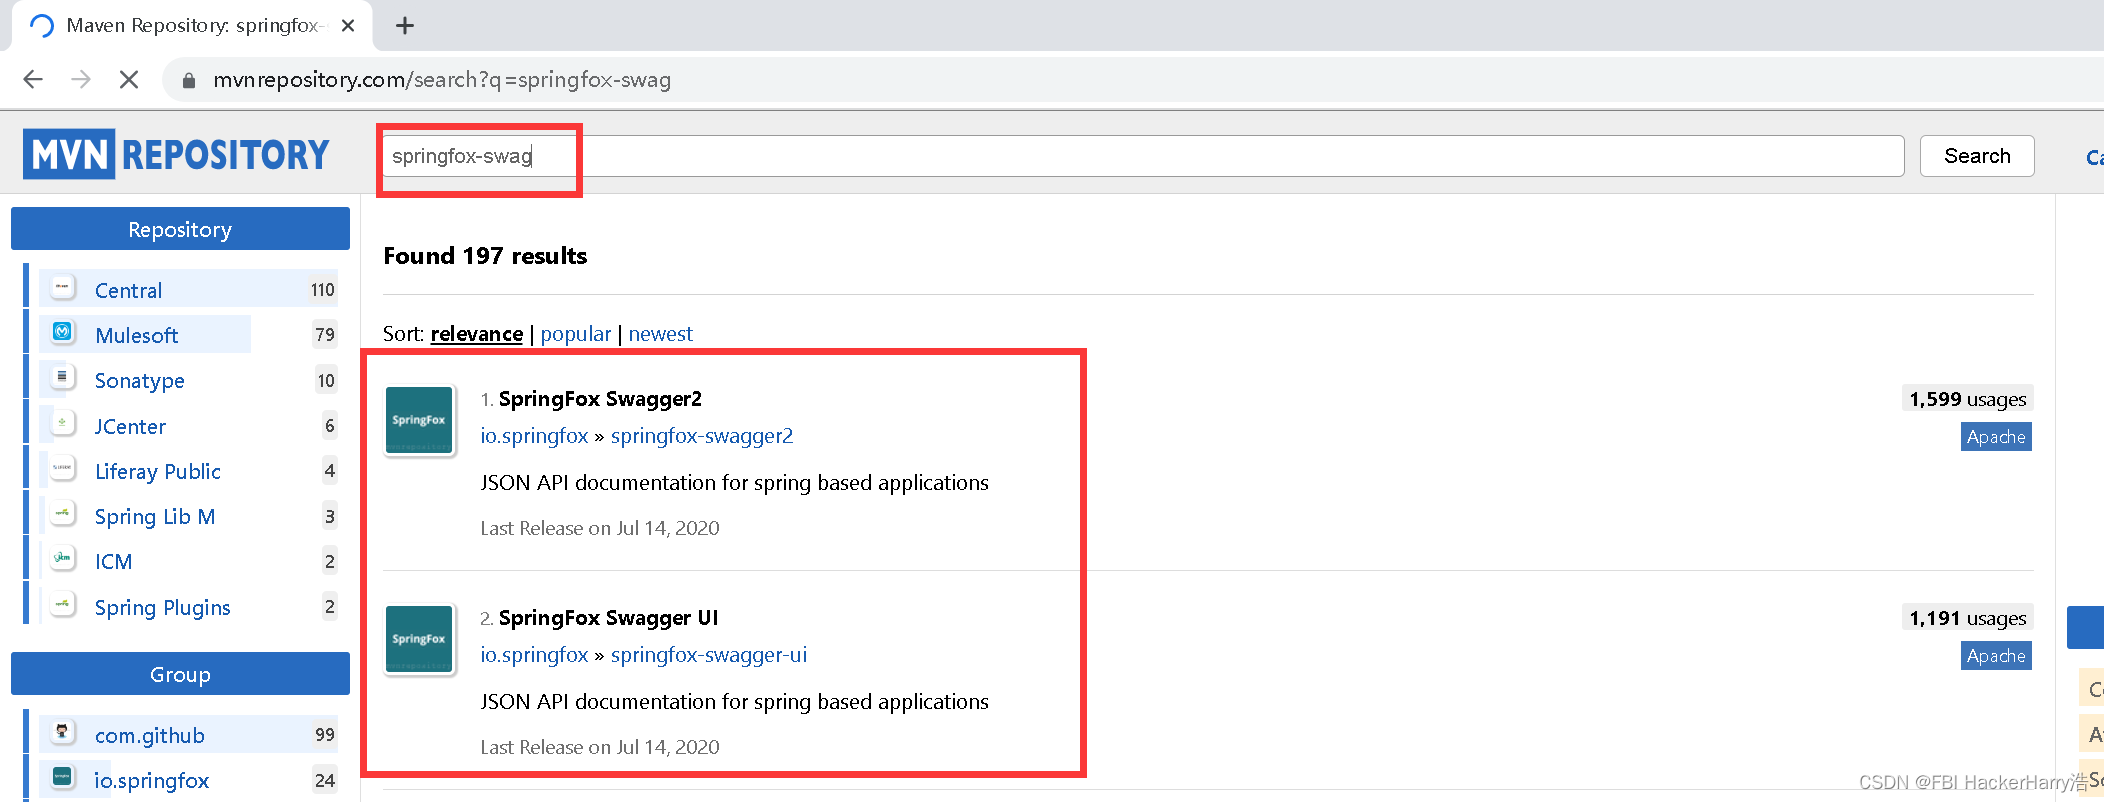Viewport: 2104px width, 802px height.
Task: Open the SpringFox Swagger UI logo thumbnail
Action: [420, 639]
